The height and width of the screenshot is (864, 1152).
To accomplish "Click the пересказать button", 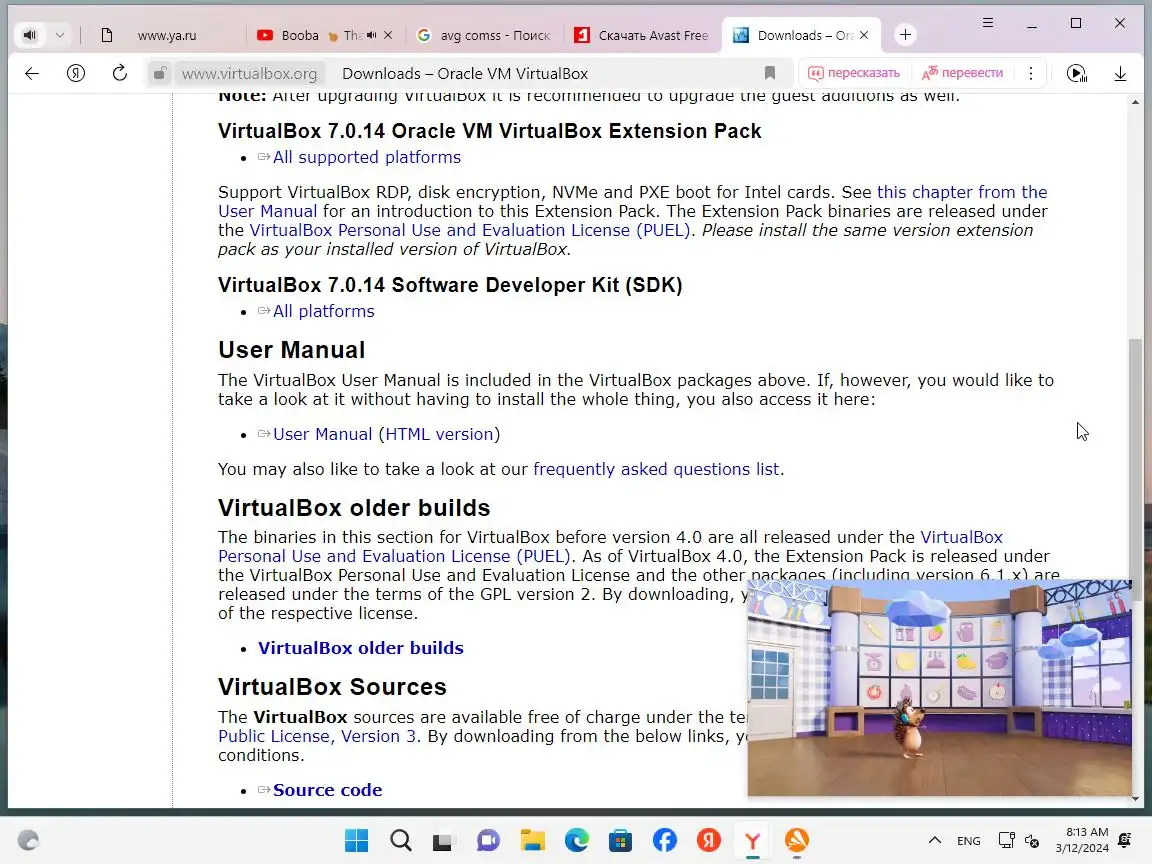I will click(854, 73).
